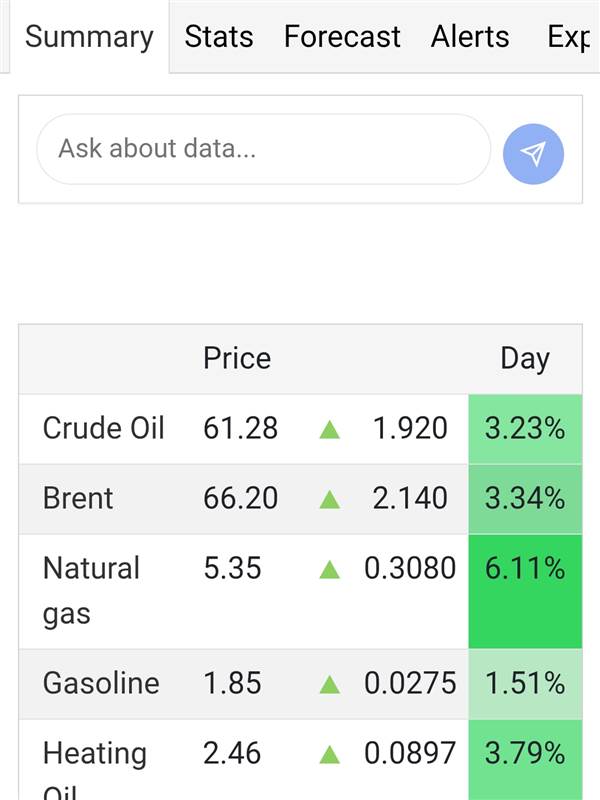Click the Brent green up arrow
600x800 pixels.
point(329,499)
